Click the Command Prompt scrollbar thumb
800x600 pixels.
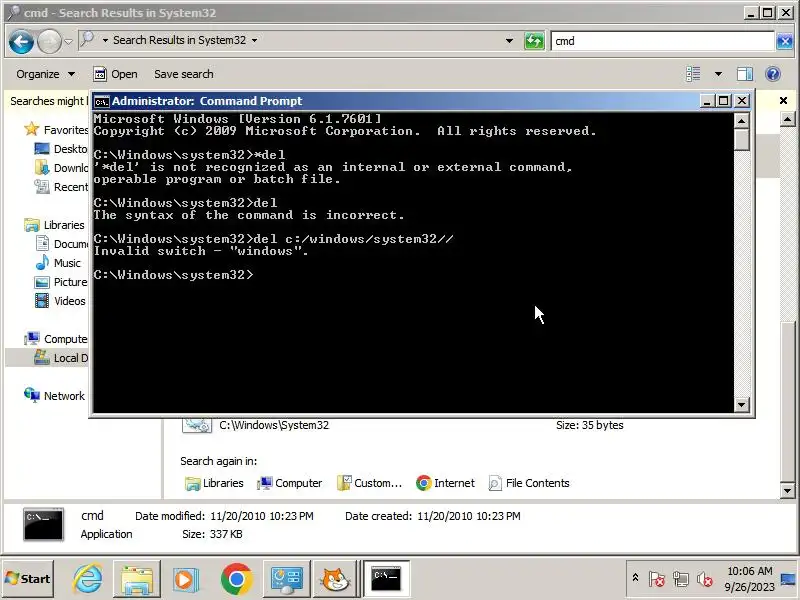[x=741, y=139]
